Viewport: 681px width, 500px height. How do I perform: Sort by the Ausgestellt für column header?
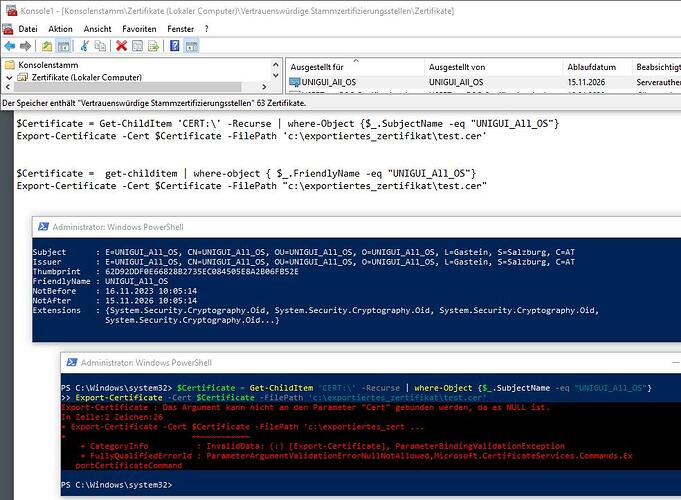(355, 67)
